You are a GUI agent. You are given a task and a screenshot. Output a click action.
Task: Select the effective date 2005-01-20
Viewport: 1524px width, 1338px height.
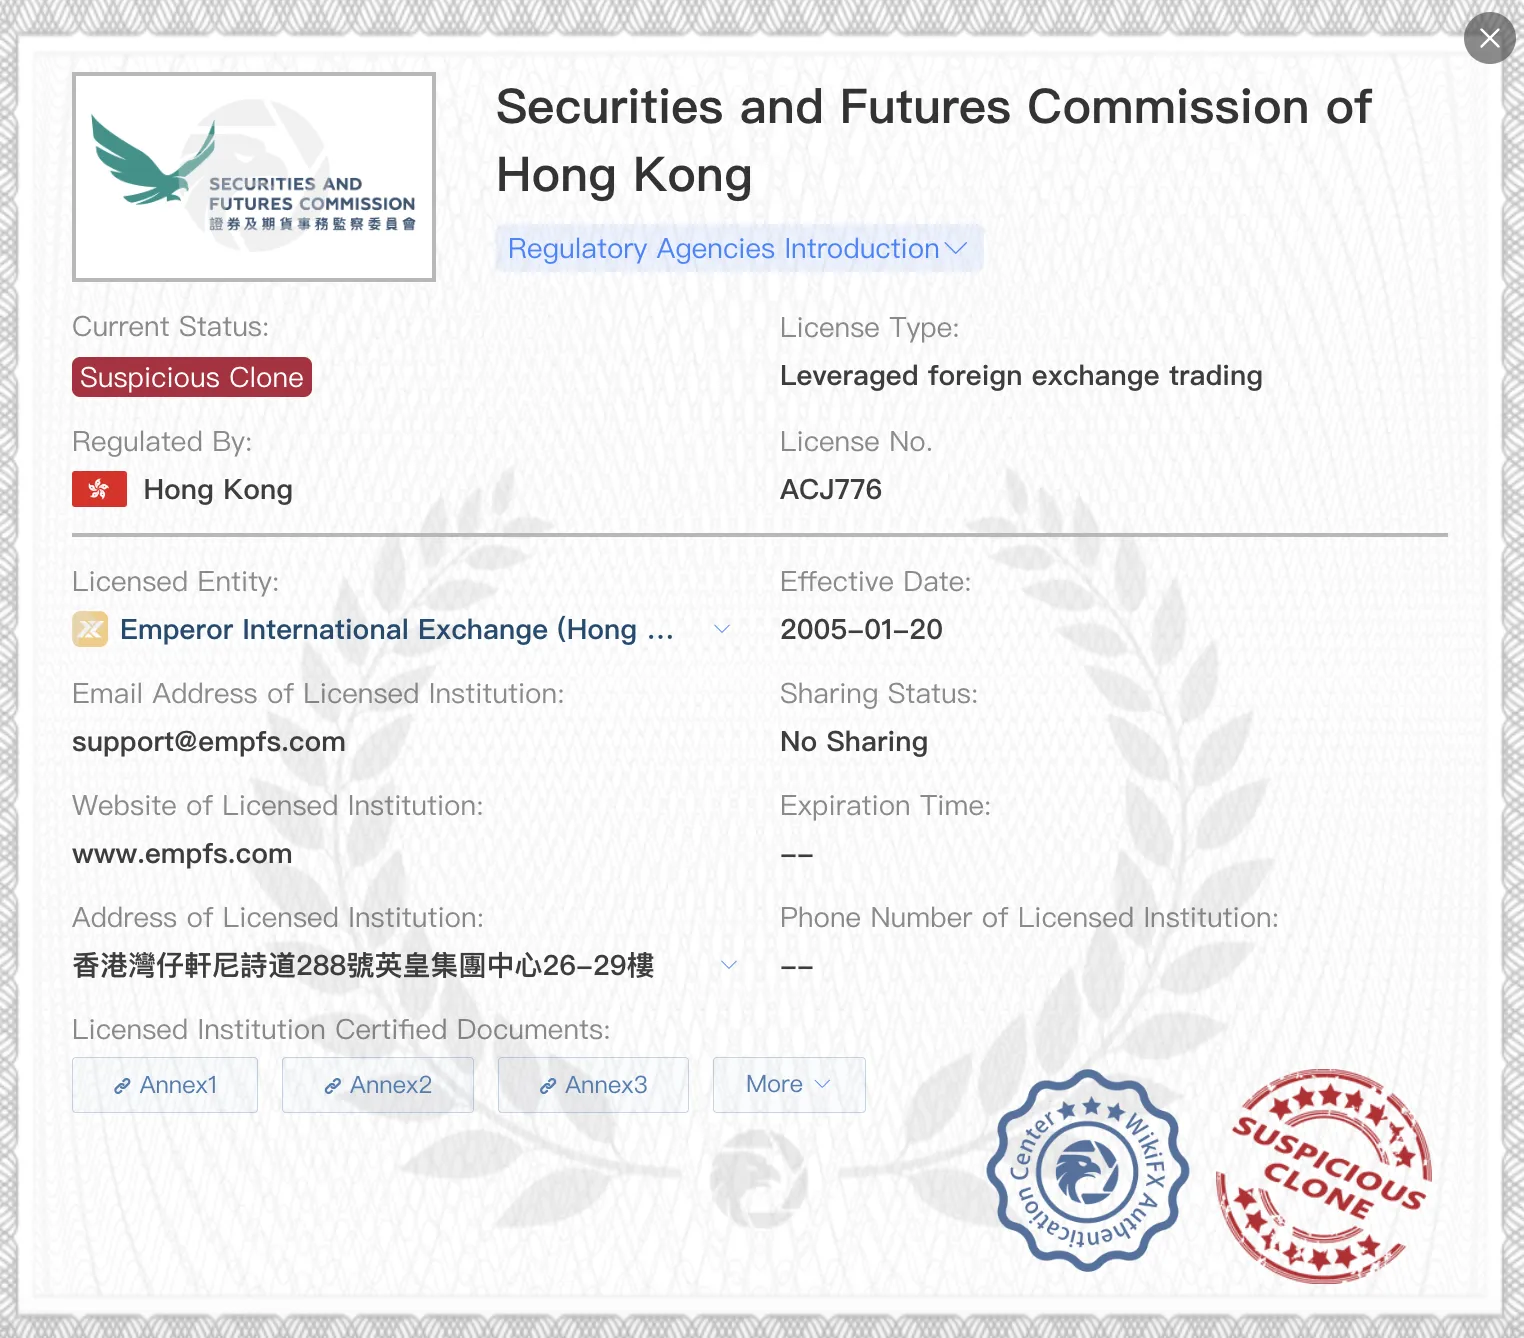861,629
